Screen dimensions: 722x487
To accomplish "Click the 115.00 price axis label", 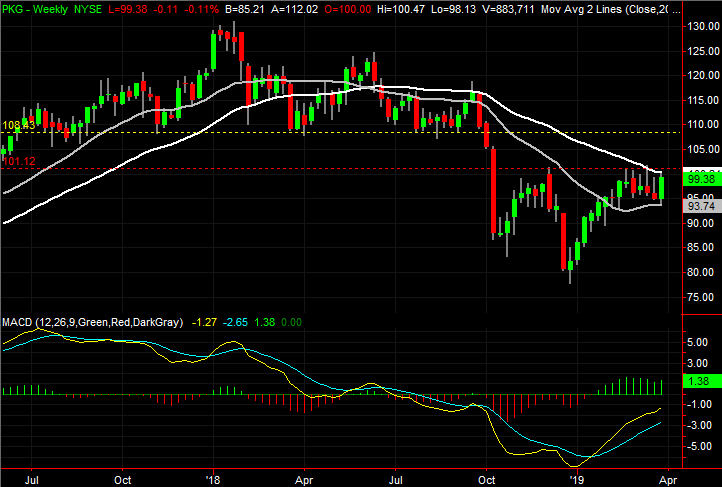I will coord(703,100).
